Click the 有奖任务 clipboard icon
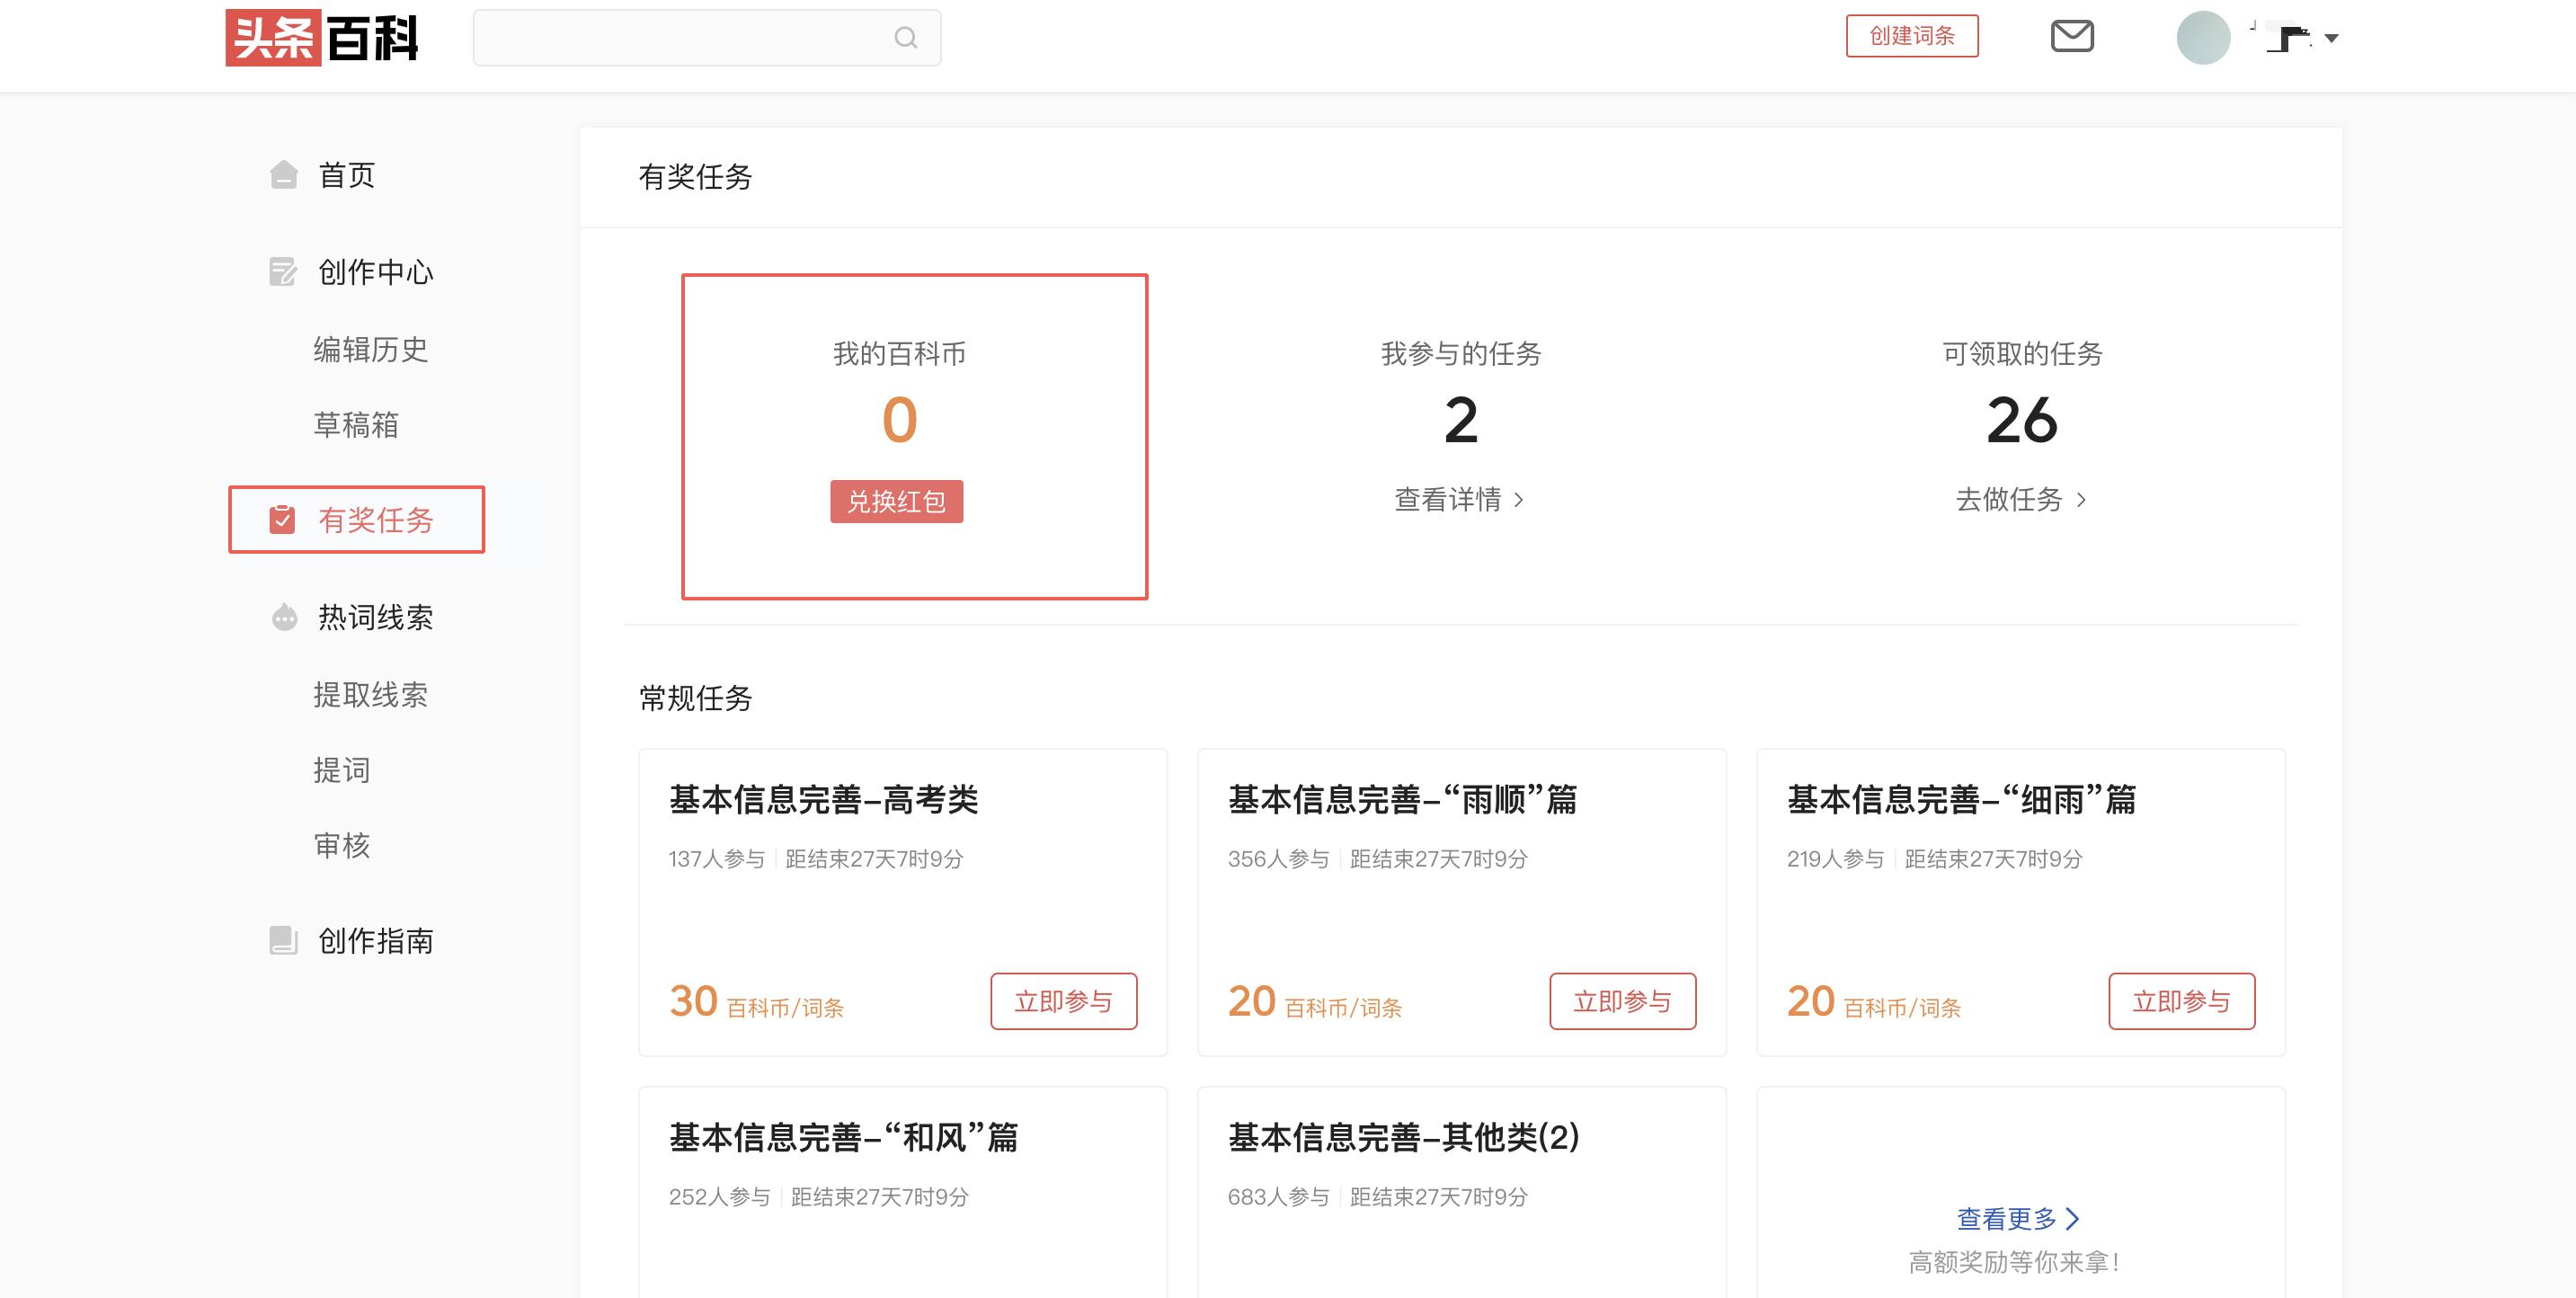Screen dimensions: 2576x1298 283,519
